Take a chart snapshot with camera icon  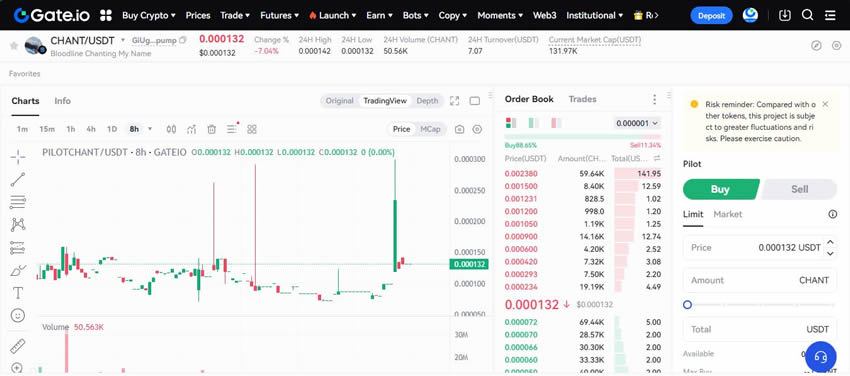pos(460,129)
